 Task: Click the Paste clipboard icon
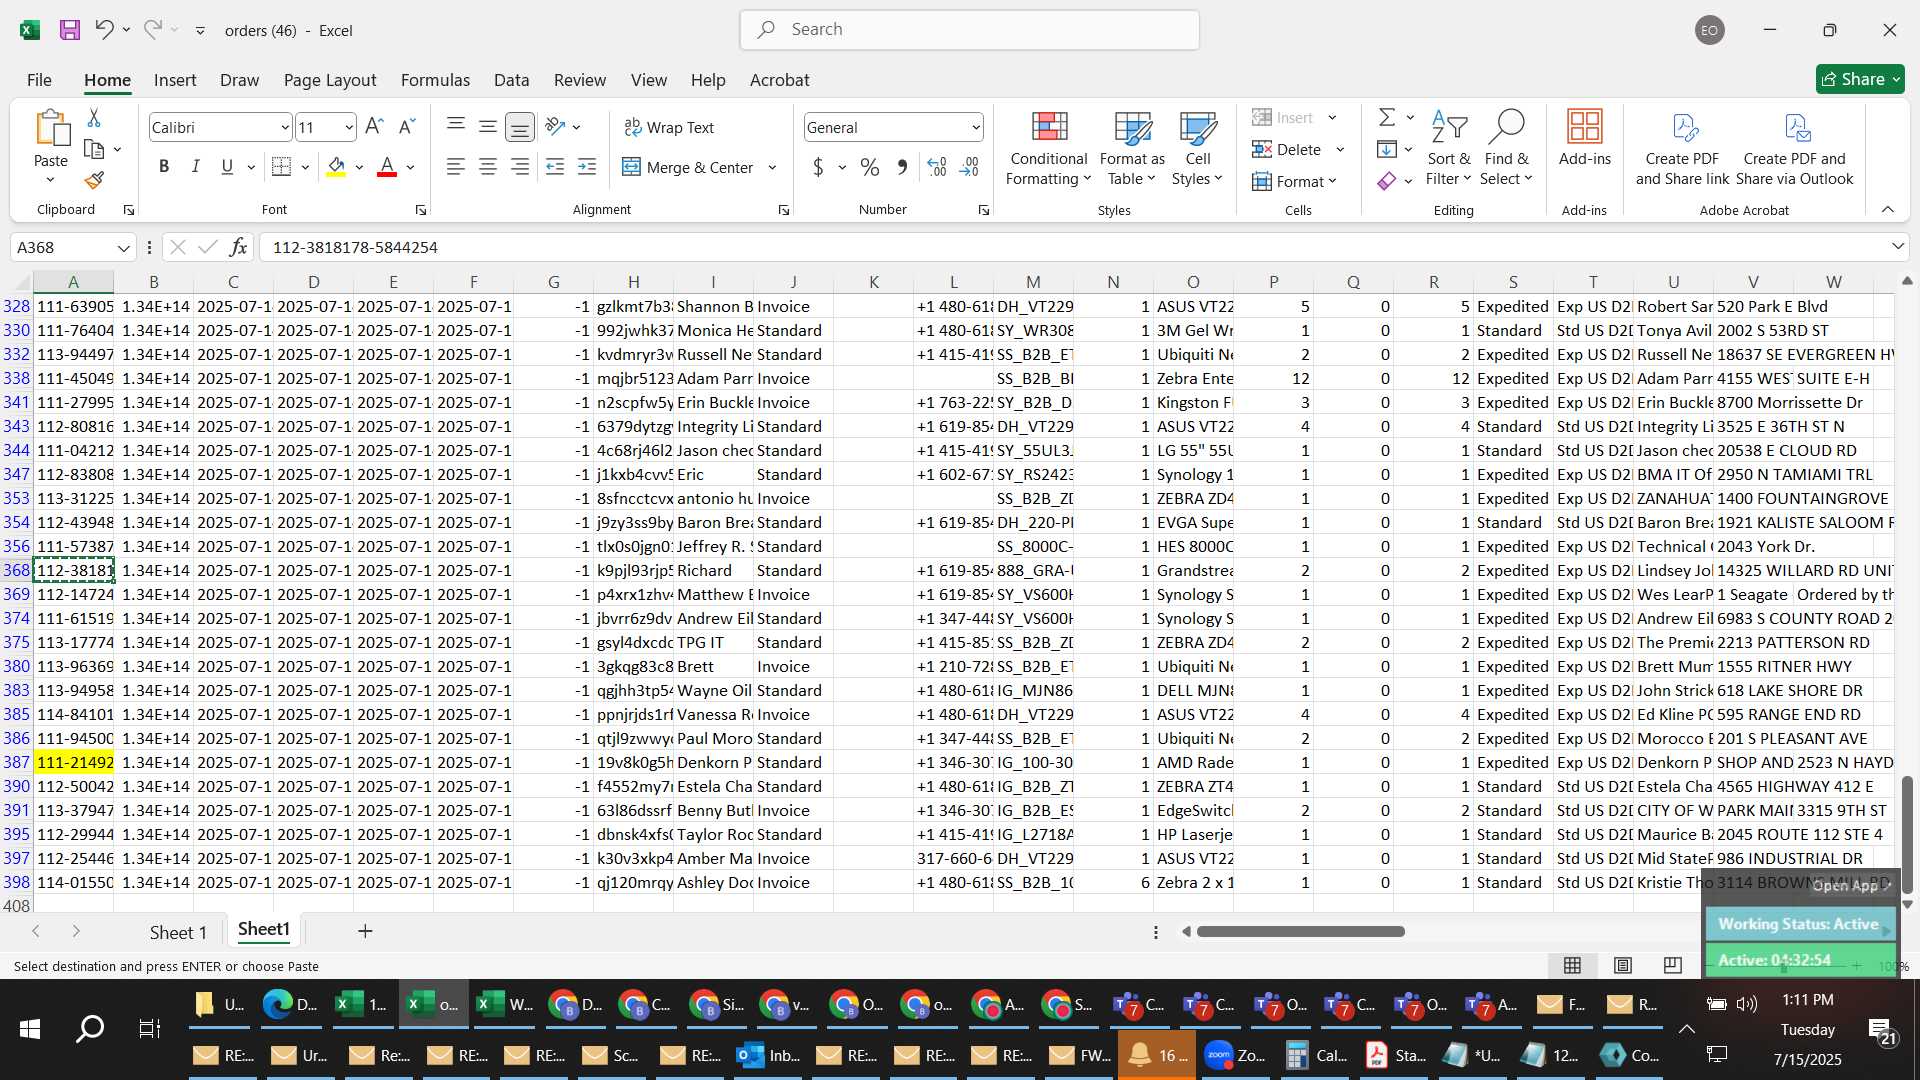click(51, 129)
